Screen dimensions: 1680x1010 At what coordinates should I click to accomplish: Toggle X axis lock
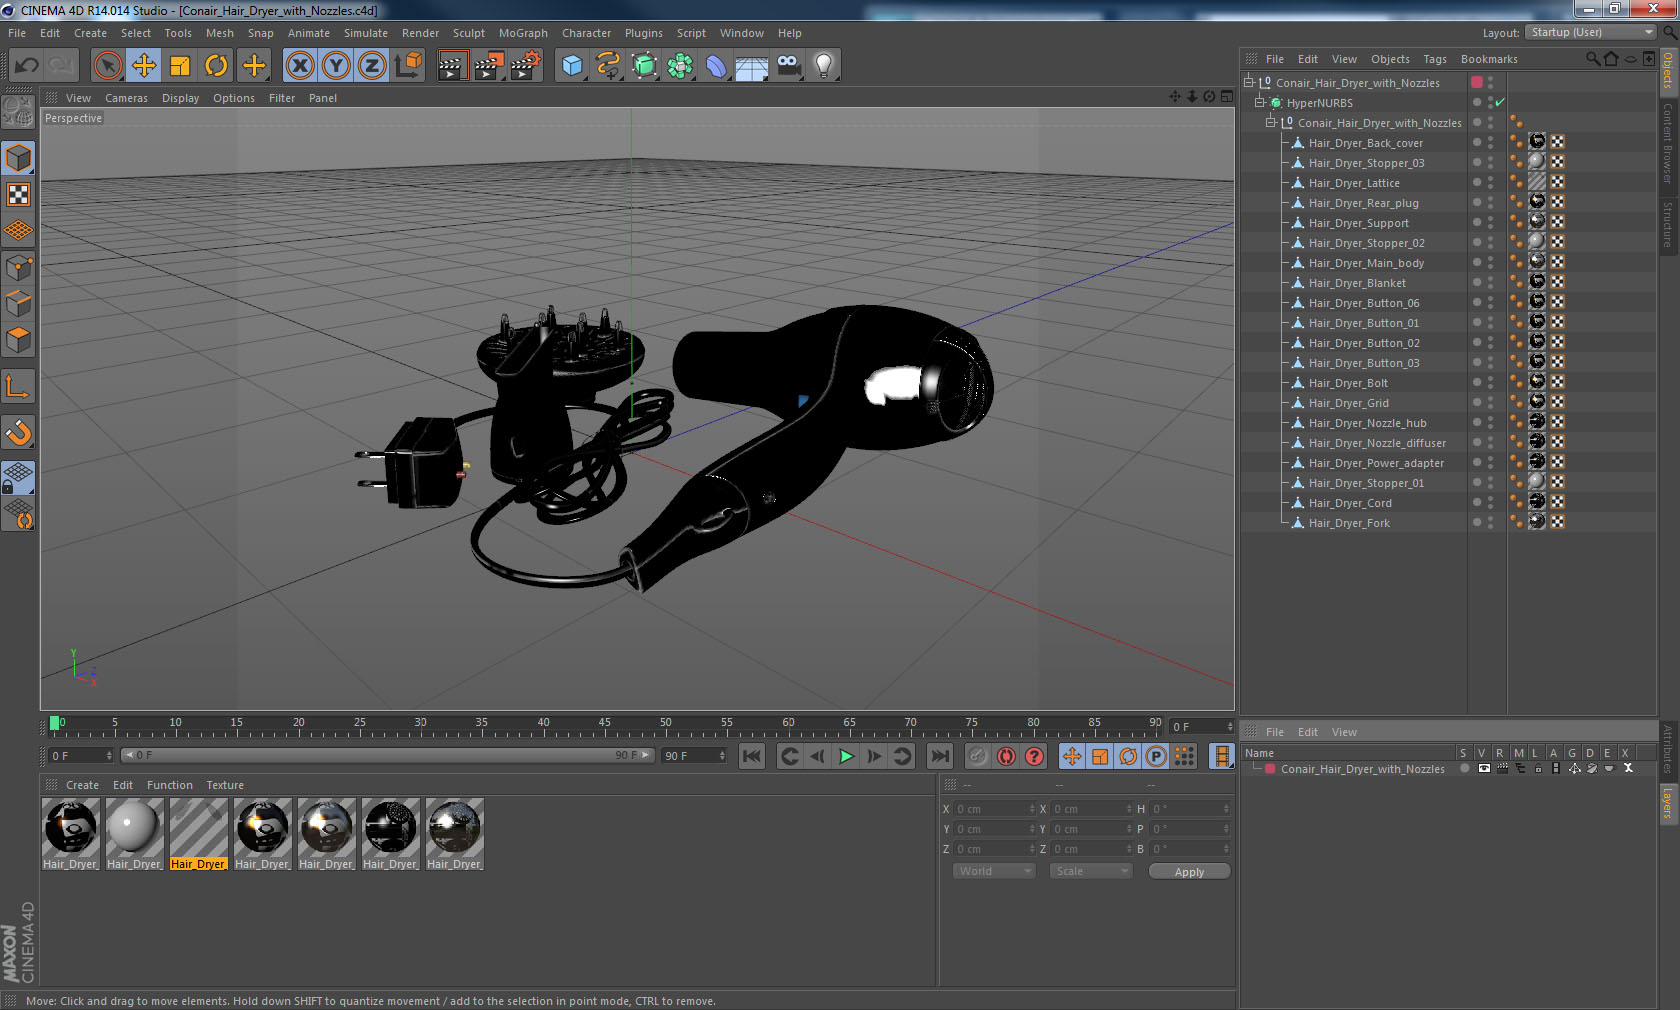(299, 66)
